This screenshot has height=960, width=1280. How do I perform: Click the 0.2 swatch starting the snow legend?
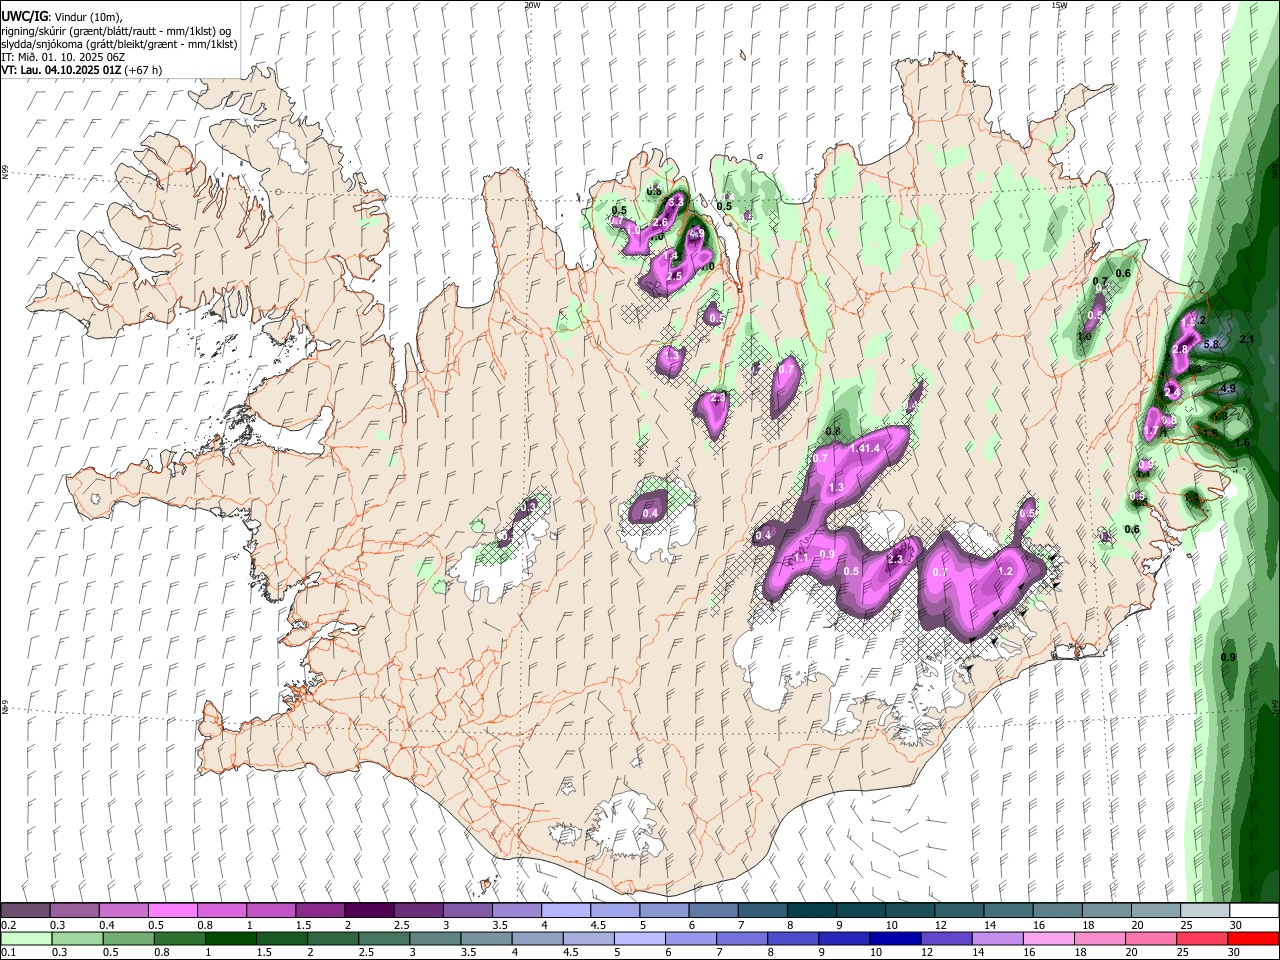tap(25, 910)
